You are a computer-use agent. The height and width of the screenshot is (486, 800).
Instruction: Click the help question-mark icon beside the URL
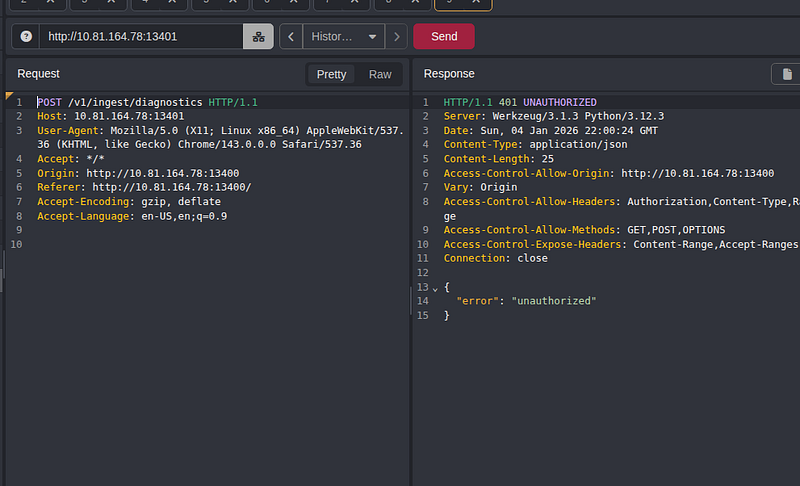26,37
